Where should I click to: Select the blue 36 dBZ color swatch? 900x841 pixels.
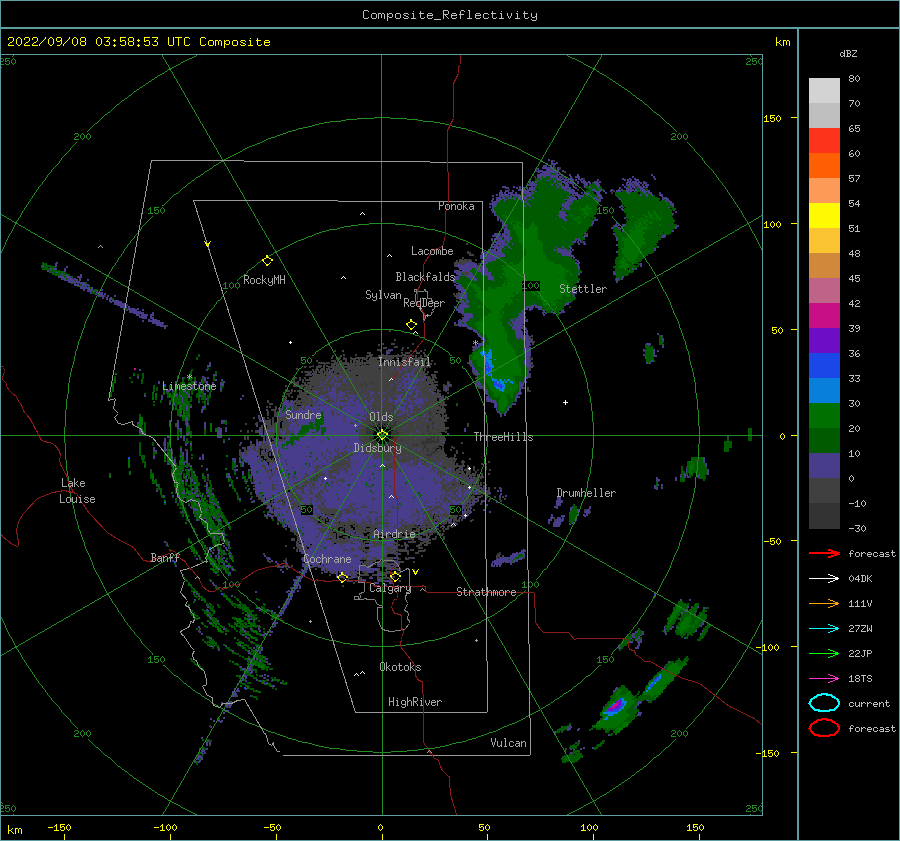824,365
